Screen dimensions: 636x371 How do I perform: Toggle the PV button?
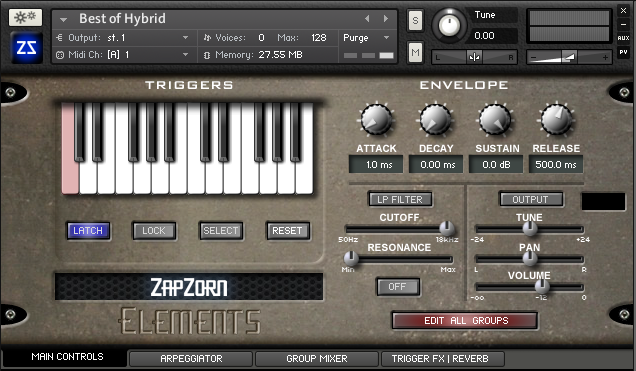(623, 52)
